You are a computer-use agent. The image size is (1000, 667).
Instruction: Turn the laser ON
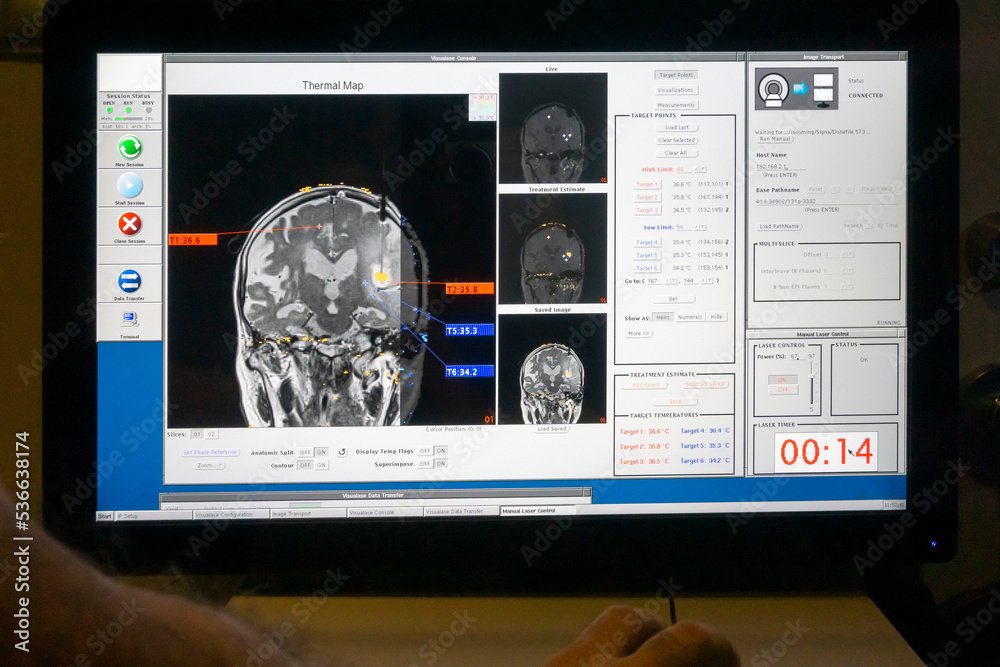(x=783, y=379)
